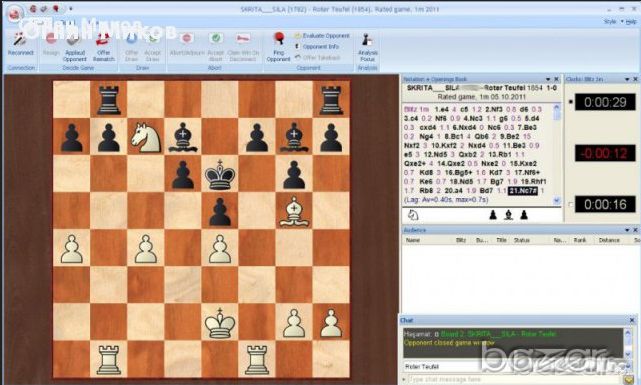Click the Evaluate Opponent option
The width and height of the screenshot is (641, 385).
click(322, 36)
